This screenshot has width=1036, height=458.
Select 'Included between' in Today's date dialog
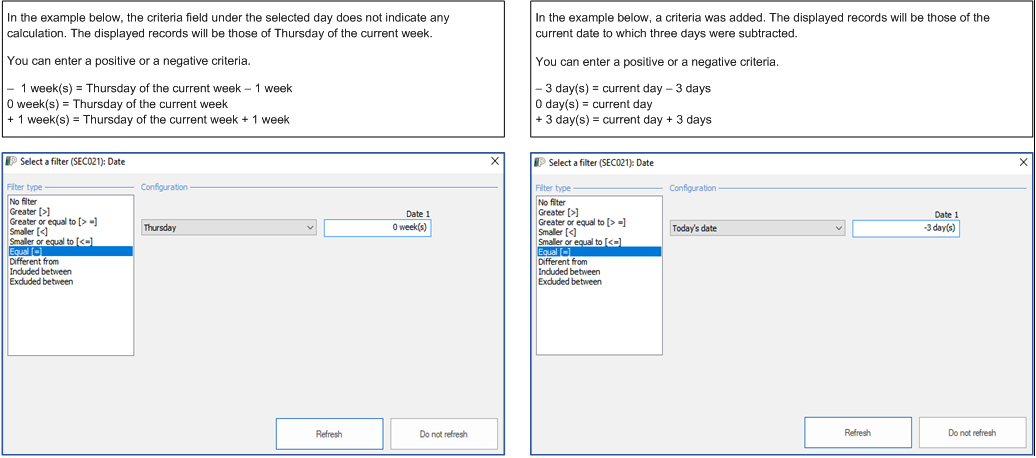pos(599,272)
